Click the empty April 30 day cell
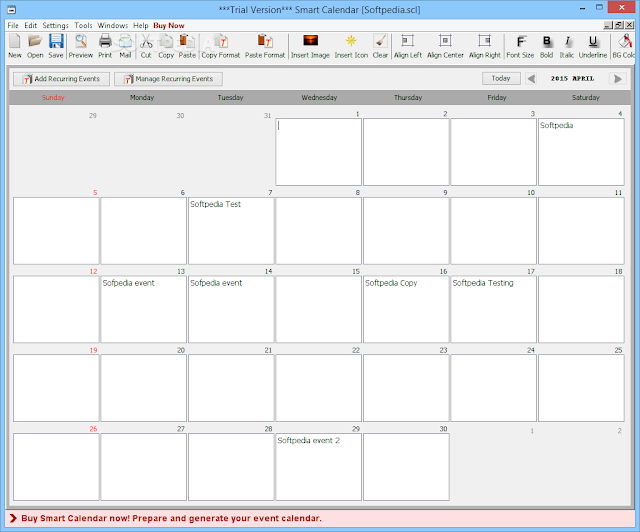 point(406,467)
